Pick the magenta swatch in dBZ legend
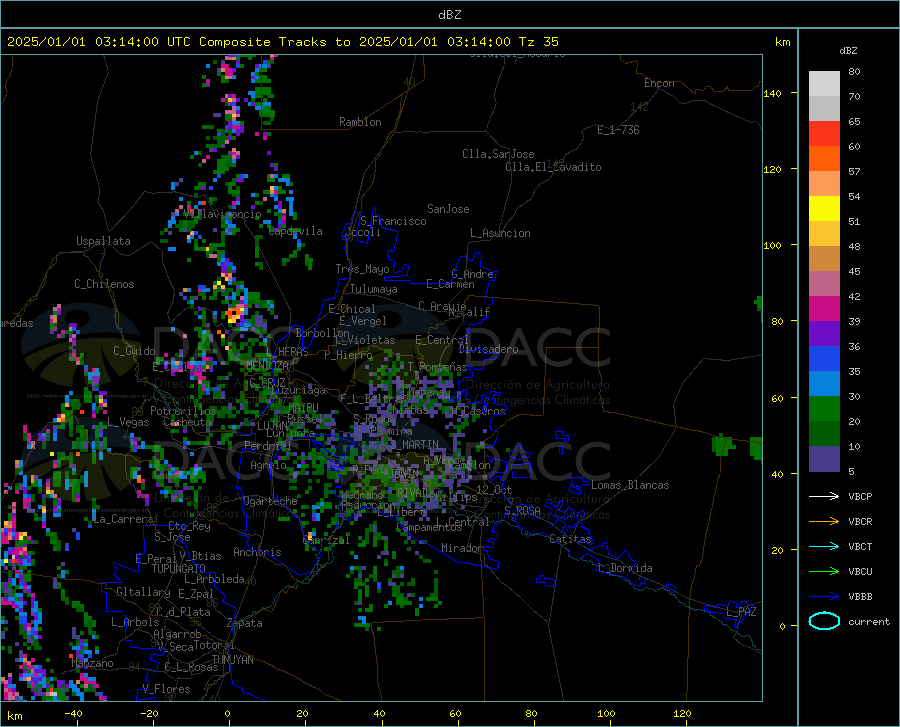900x727 pixels. click(x=824, y=309)
